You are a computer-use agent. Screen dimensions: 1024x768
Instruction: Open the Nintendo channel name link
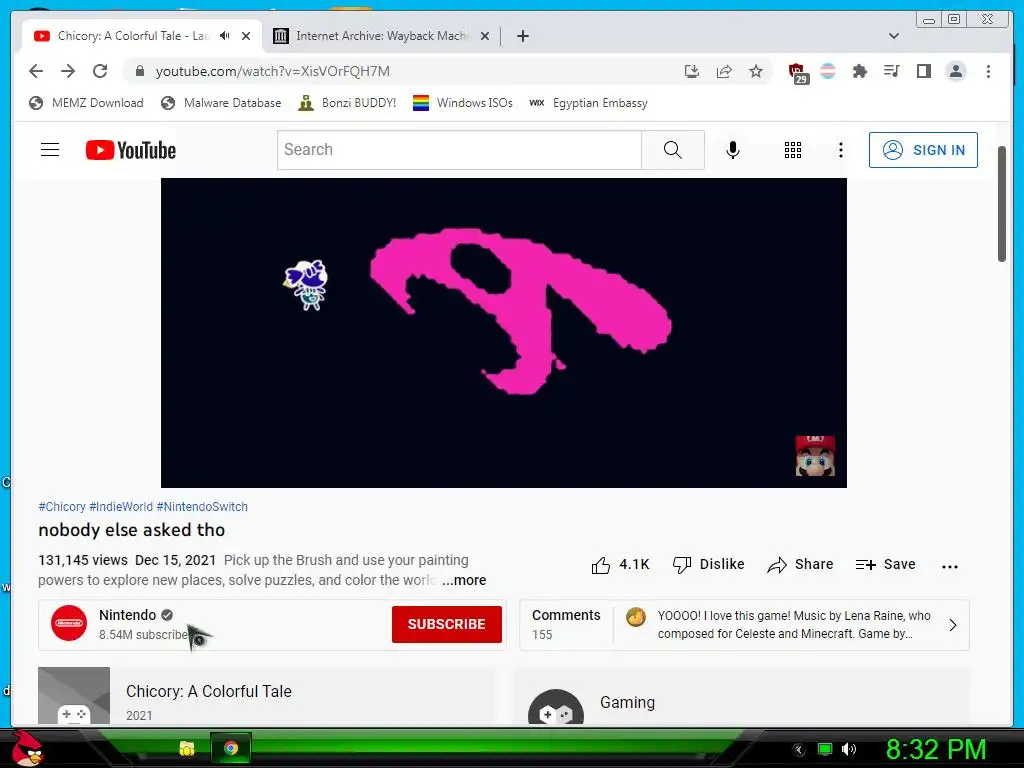pos(127,615)
